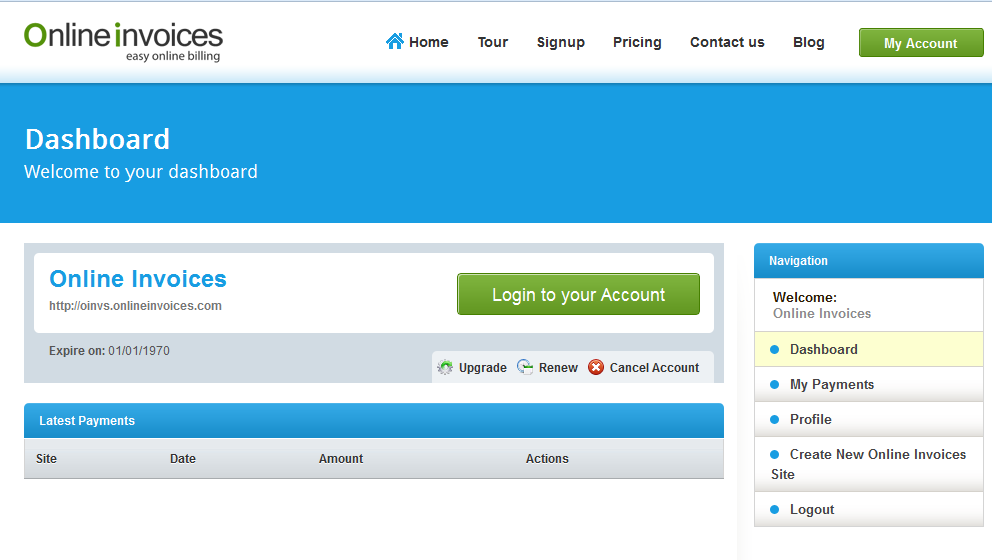Go to the Signup page
This screenshot has width=992, height=560.
[x=560, y=42]
